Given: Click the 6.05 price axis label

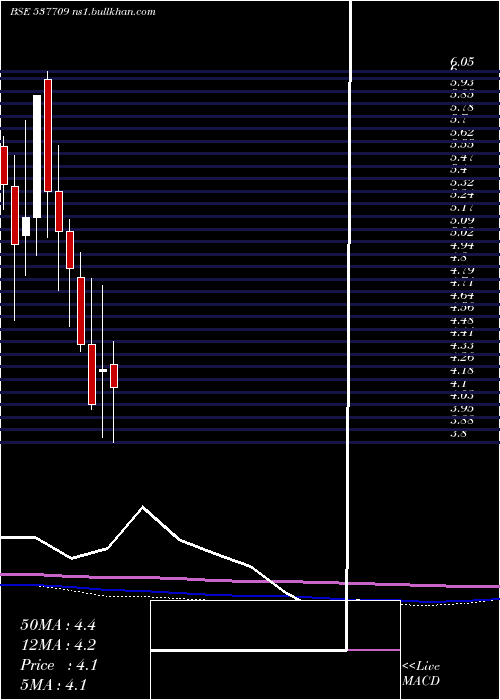Looking at the screenshot, I should pyautogui.click(x=462, y=62).
